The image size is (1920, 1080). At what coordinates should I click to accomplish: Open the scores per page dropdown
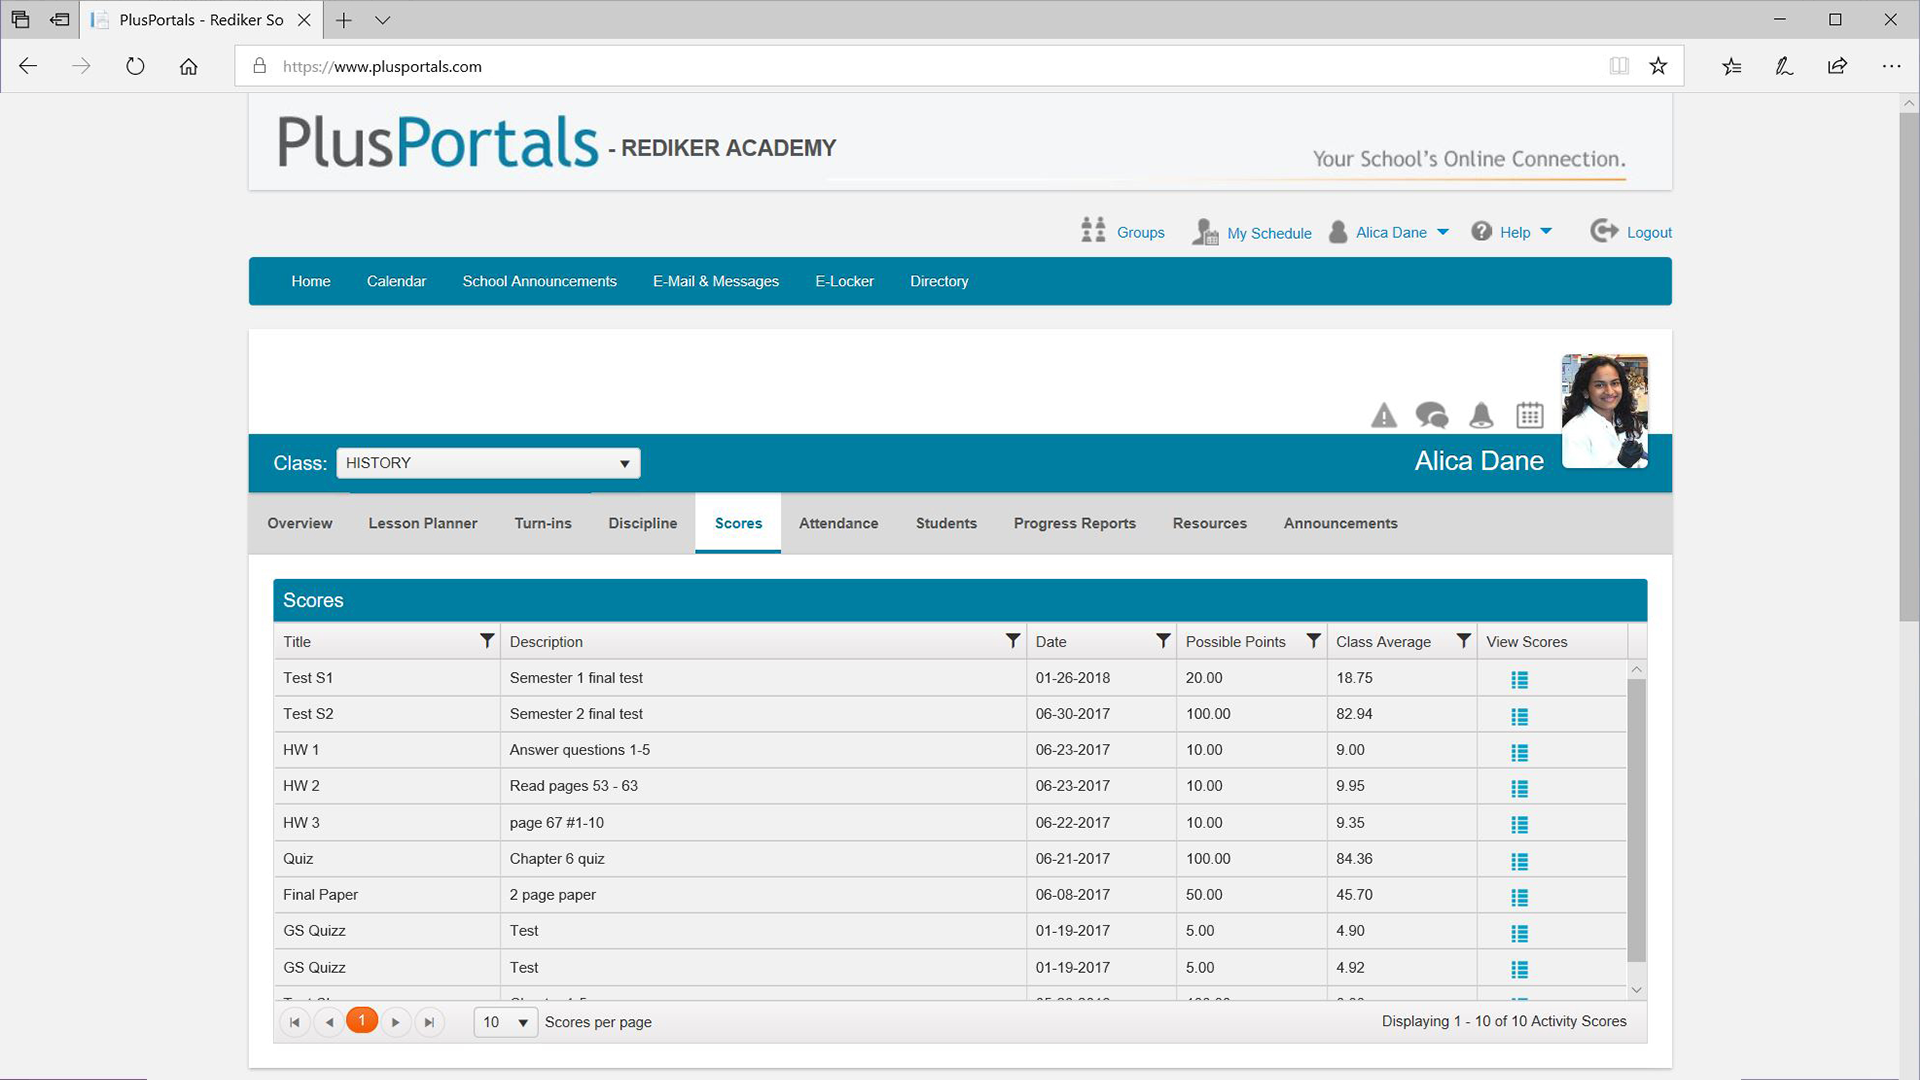[506, 1022]
